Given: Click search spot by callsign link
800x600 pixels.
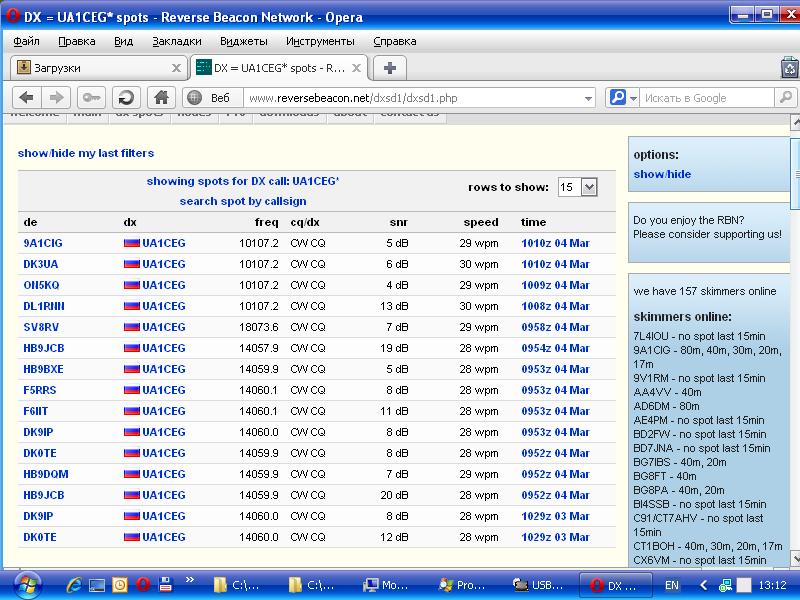Looking at the screenshot, I should [x=243, y=201].
